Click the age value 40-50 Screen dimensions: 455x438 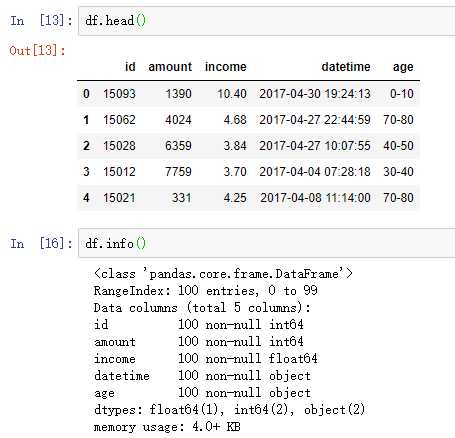point(398,146)
